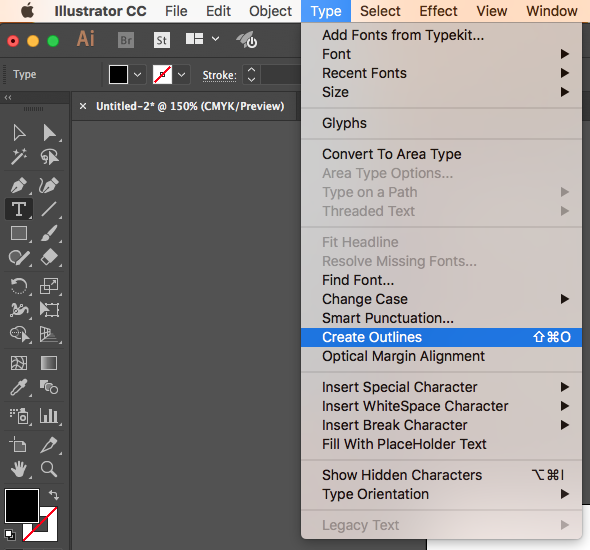Select the Hand tool

(19, 469)
